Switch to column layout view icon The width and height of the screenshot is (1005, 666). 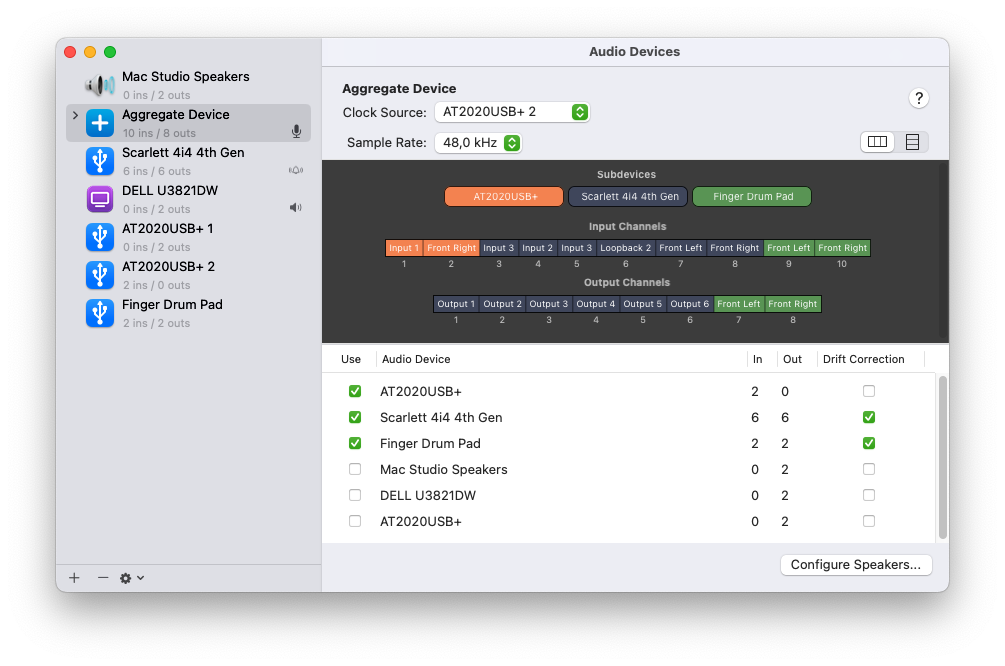tap(878, 142)
